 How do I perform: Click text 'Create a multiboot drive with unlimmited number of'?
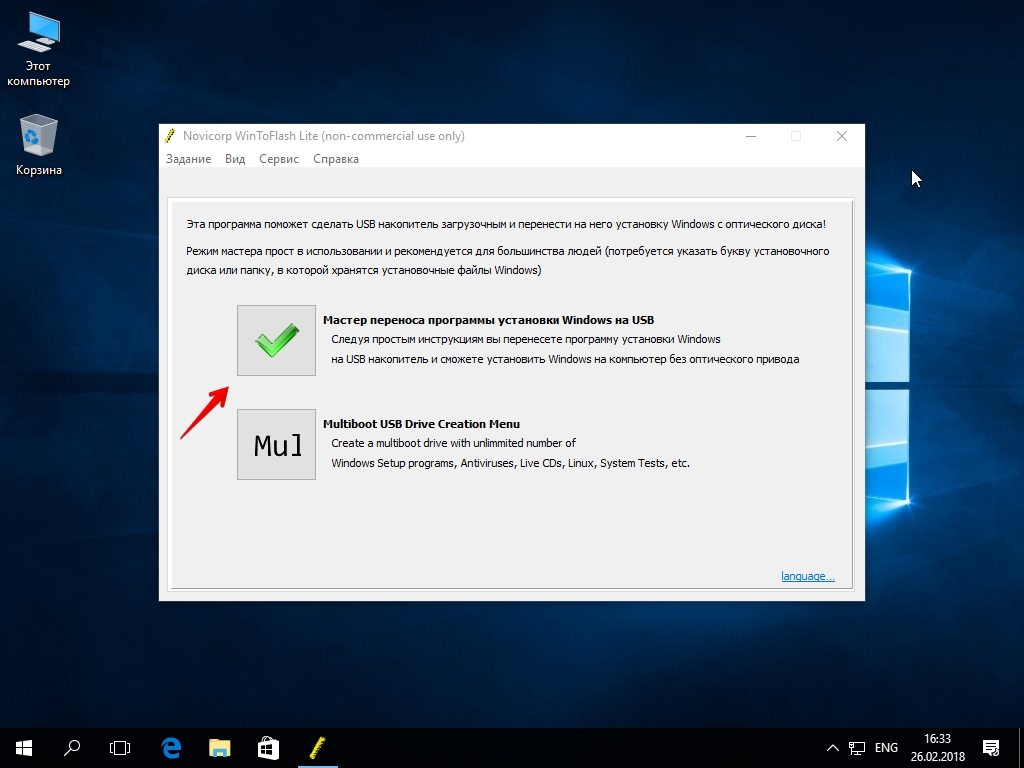[453, 443]
